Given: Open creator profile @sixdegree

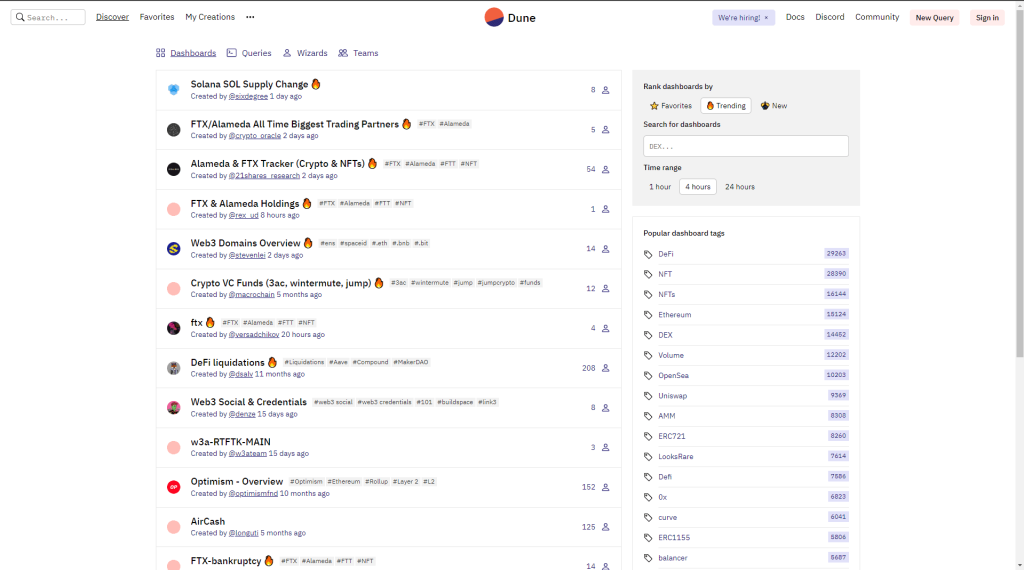Looking at the screenshot, I should [248, 97].
